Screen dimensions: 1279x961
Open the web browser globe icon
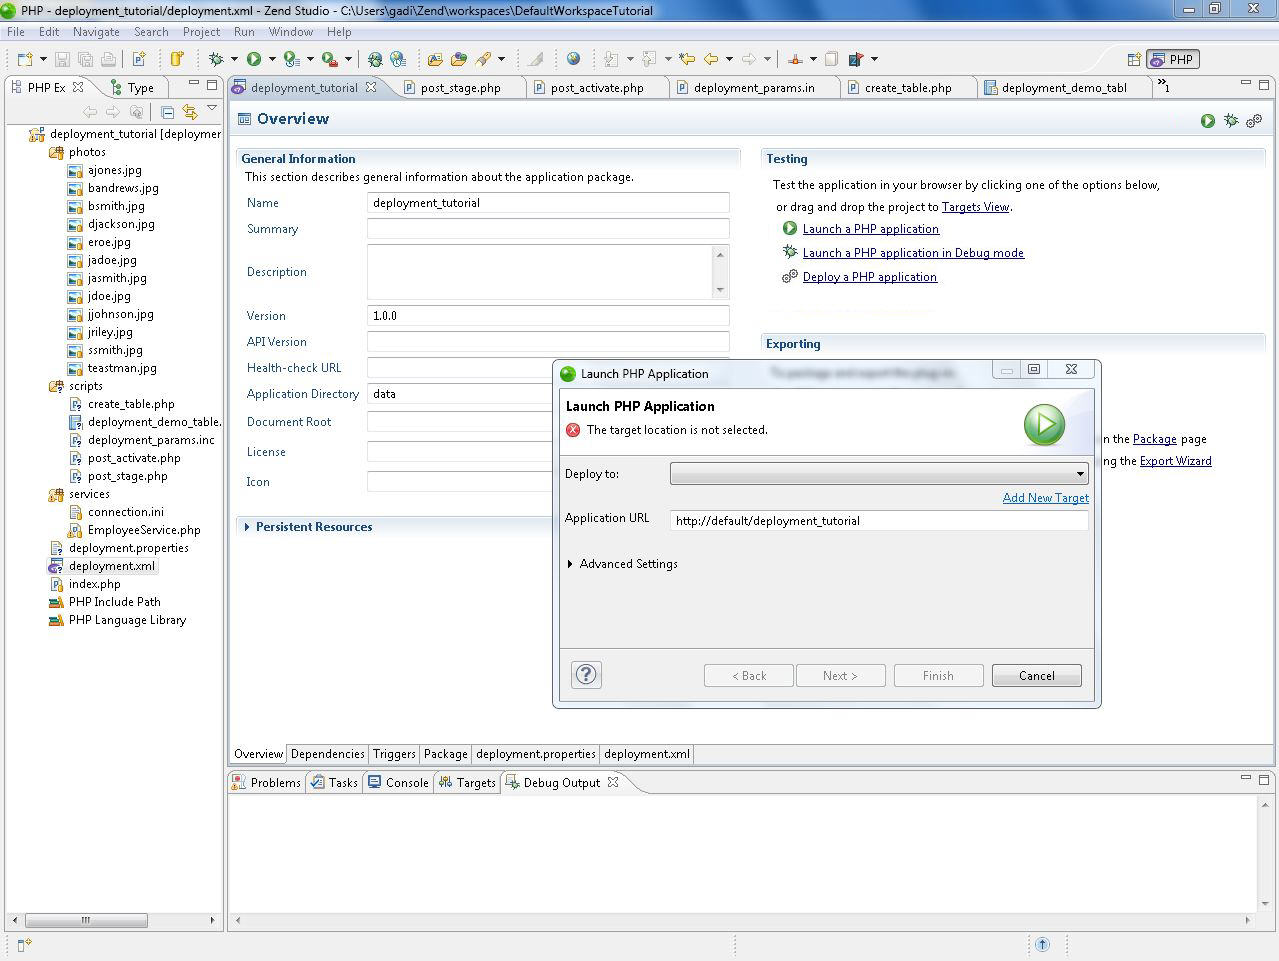(573, 59)
